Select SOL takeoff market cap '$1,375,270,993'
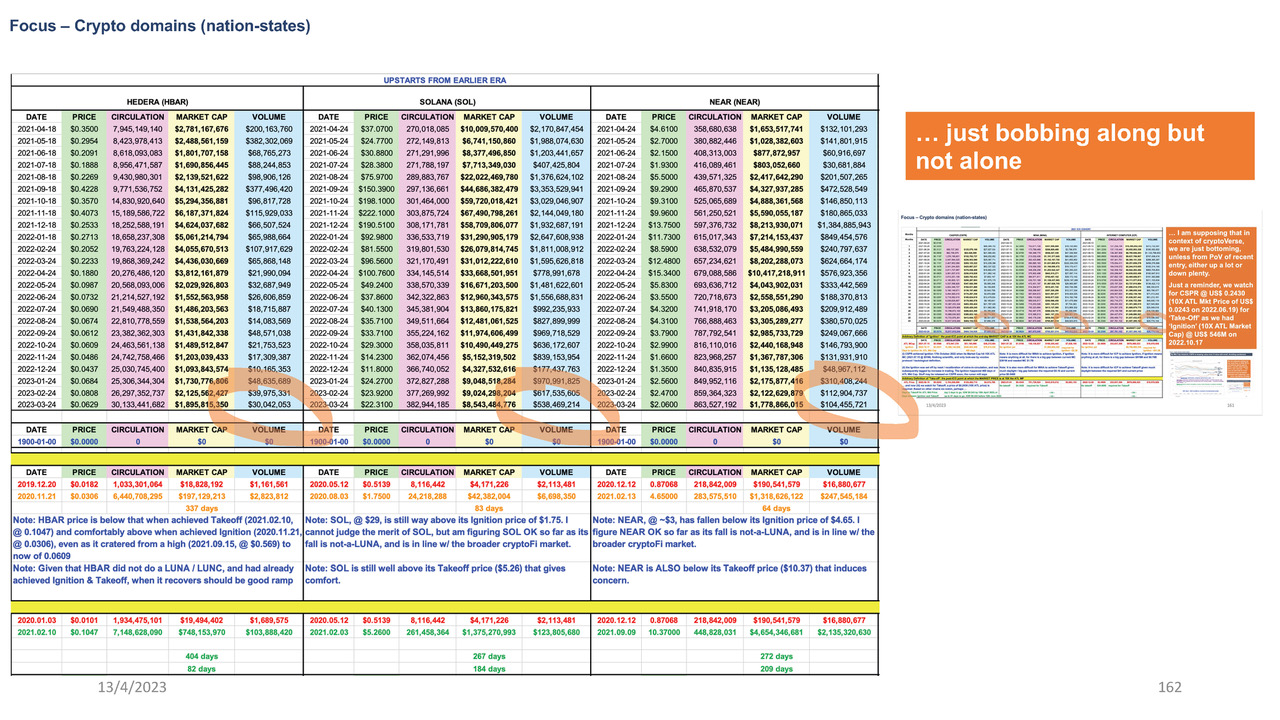This screenshot has width=1280, height=720. (x=488, y=633)
